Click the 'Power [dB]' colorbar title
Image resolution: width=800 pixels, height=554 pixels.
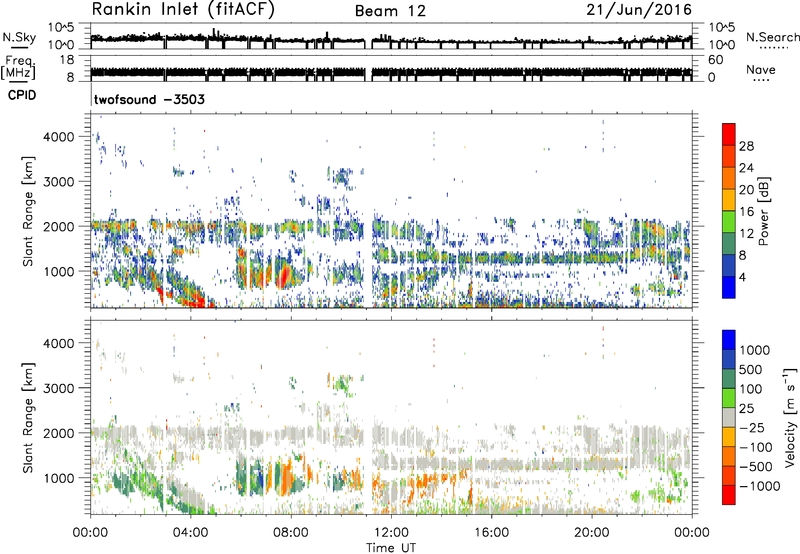coord(764,211)
